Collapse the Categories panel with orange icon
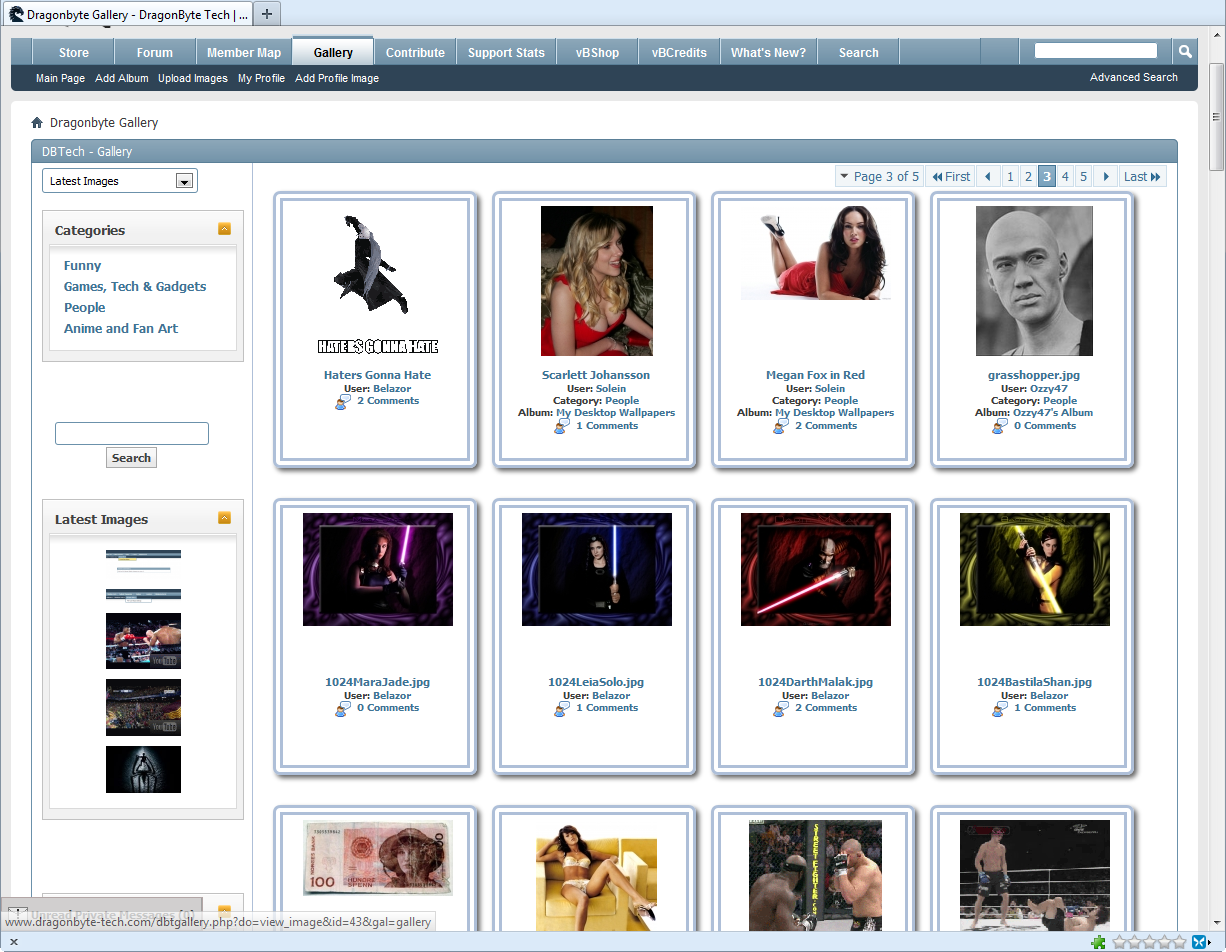 [224, 229]
